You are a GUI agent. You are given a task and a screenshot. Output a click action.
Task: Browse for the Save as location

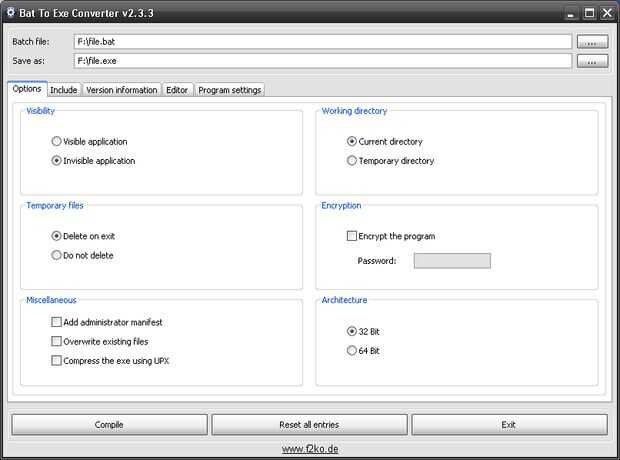pos(593,61)
